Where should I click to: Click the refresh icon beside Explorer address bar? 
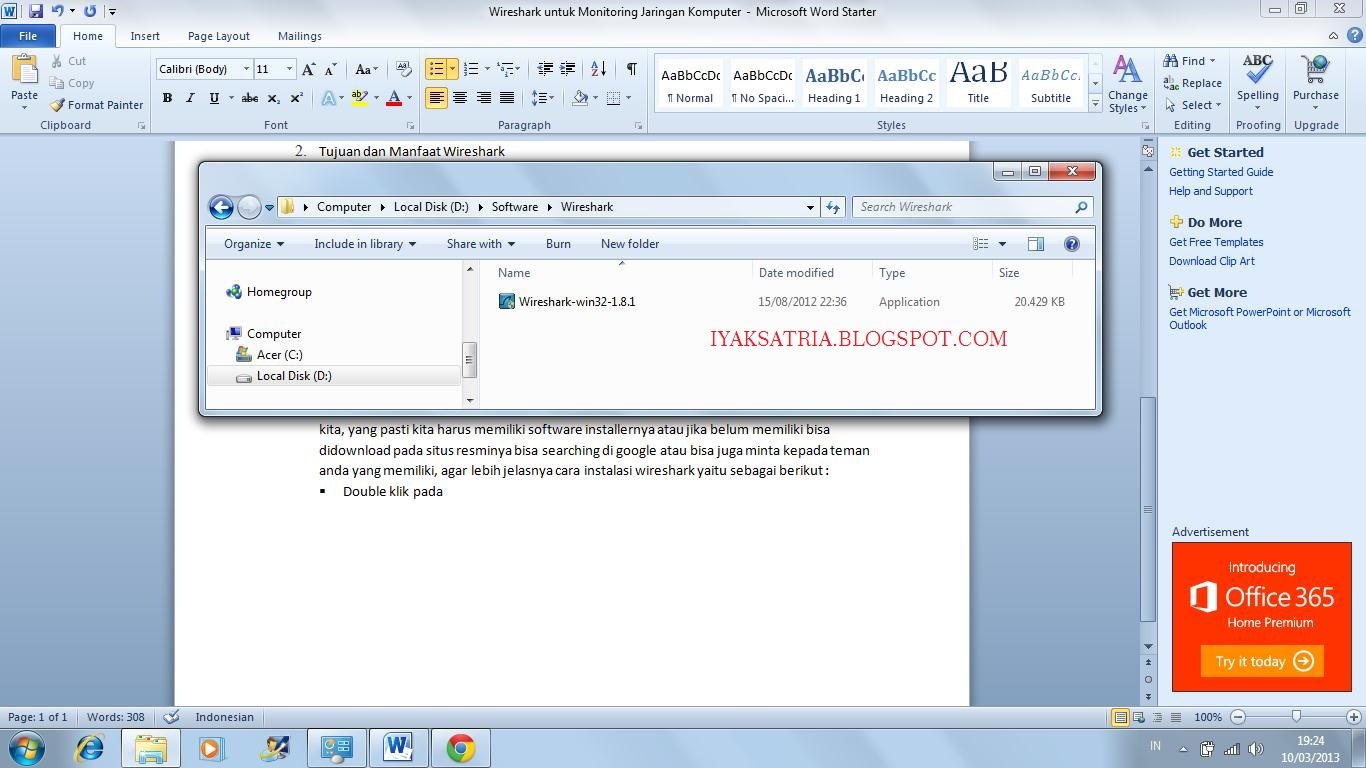pos(832,207)
